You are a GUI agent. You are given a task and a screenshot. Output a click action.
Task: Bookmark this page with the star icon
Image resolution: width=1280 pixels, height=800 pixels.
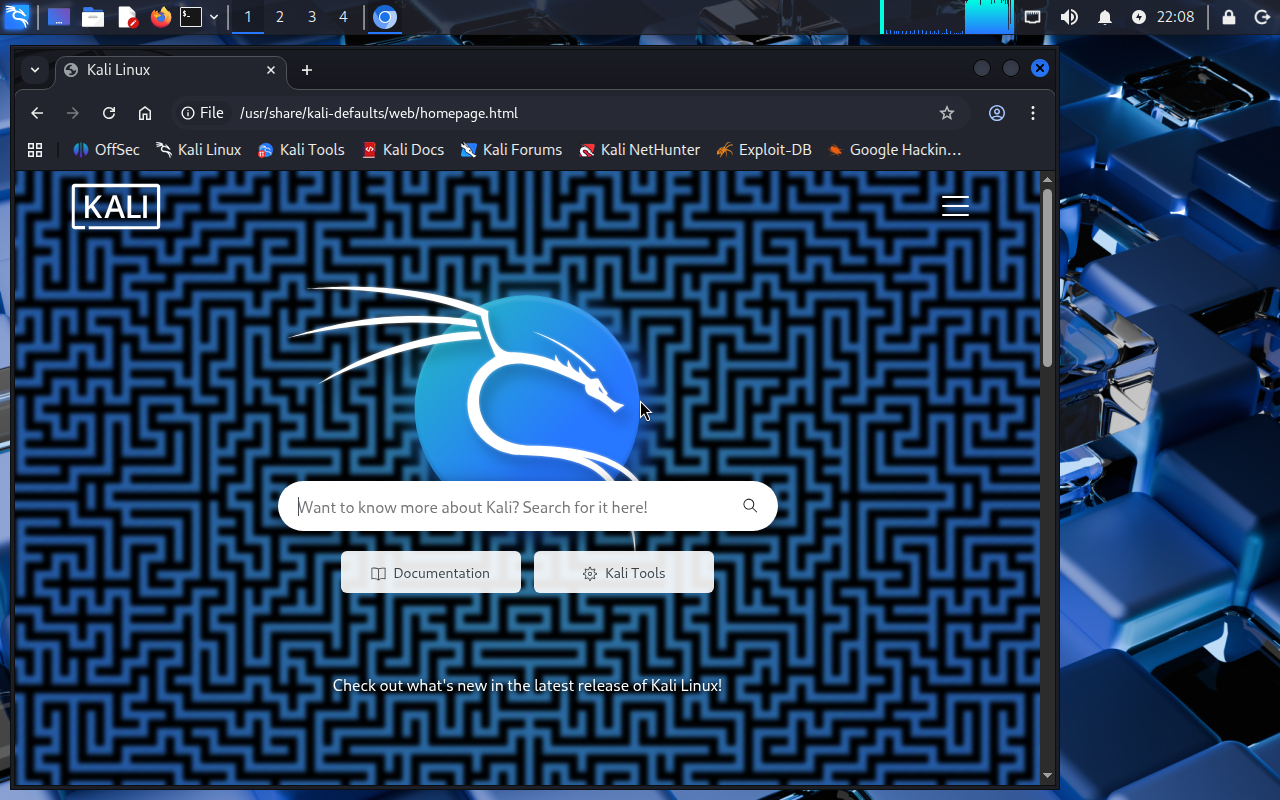point(947,113)
